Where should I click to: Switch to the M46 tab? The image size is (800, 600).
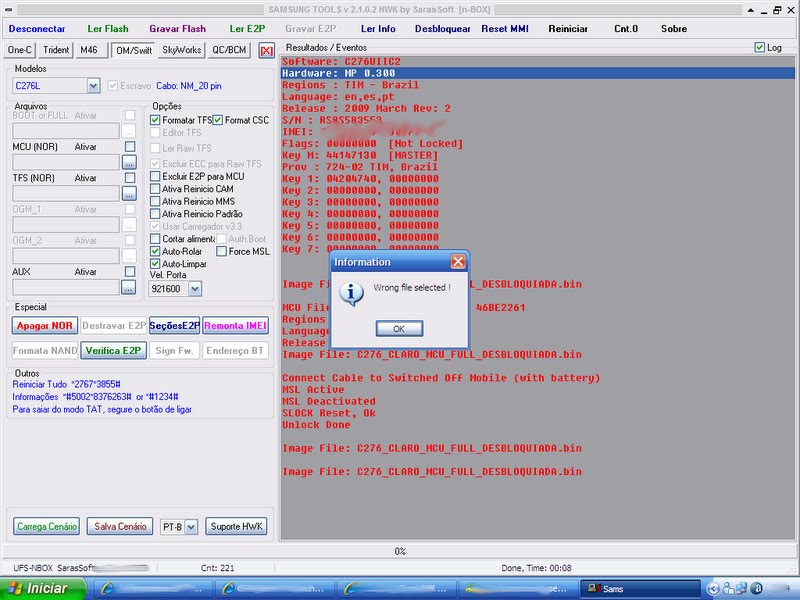(89, 50)
